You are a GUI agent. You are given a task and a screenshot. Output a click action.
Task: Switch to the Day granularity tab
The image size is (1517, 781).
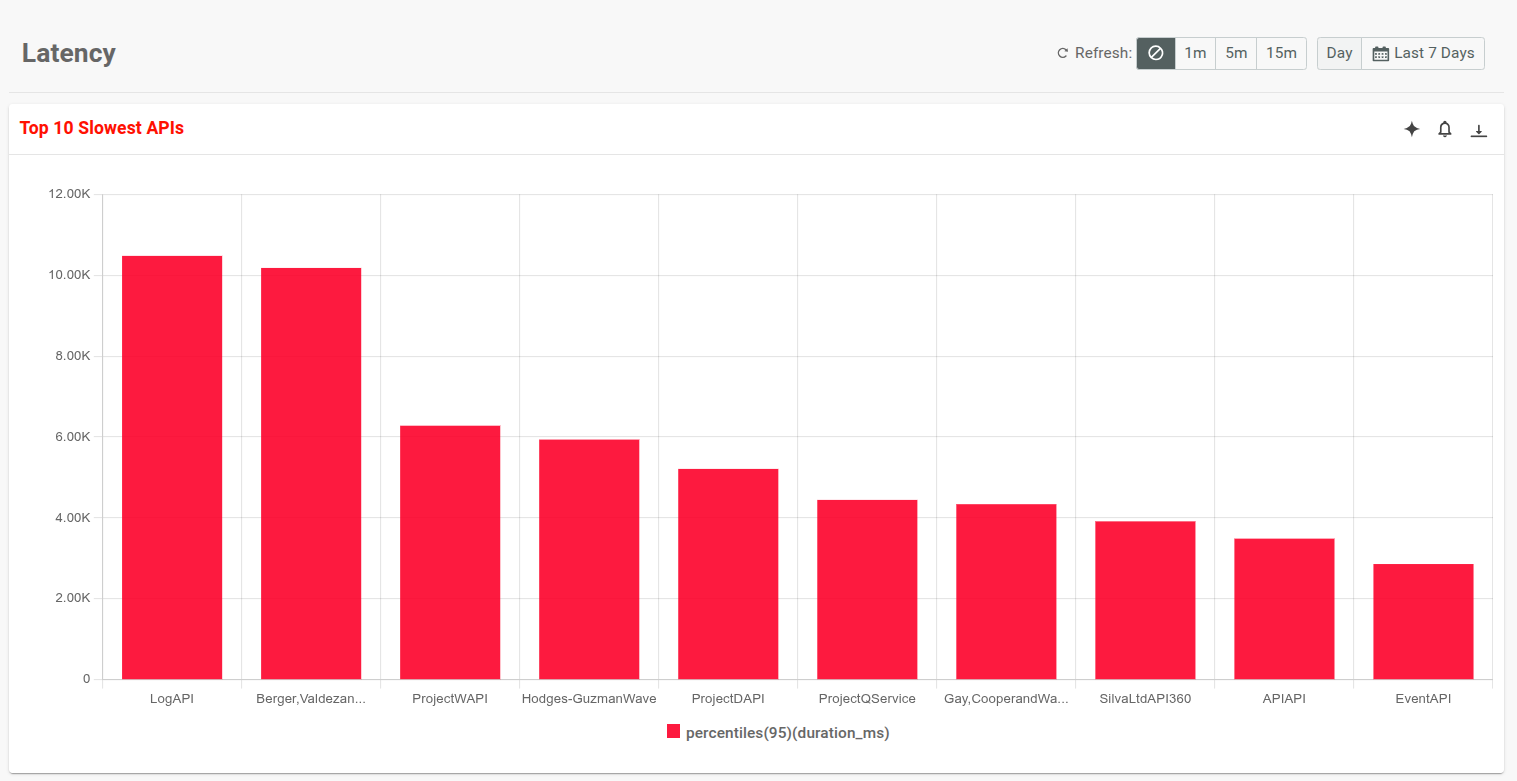1339,53
